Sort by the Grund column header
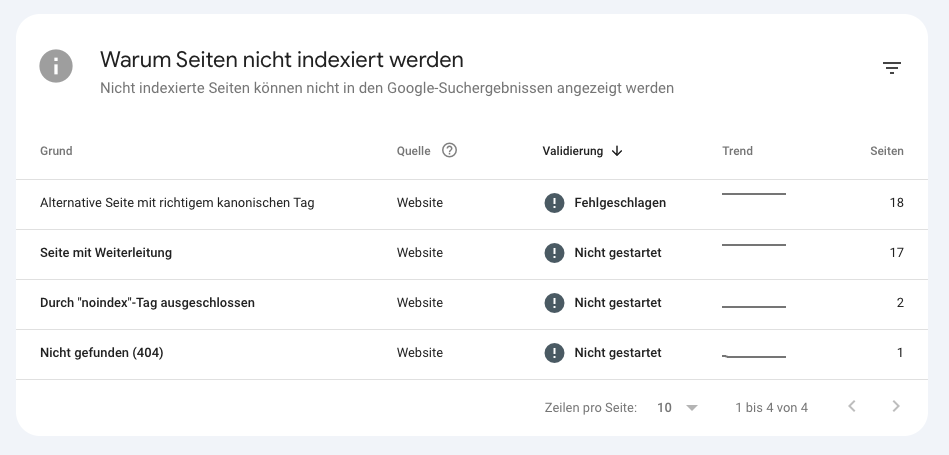 click(x=56, y=151)
